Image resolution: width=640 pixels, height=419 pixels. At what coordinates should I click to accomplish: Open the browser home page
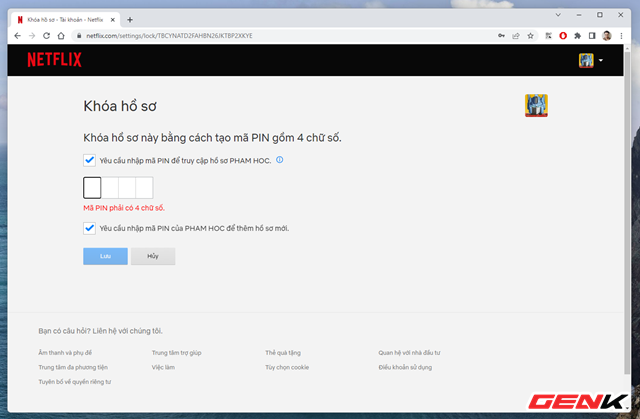[x=61, y=36]
